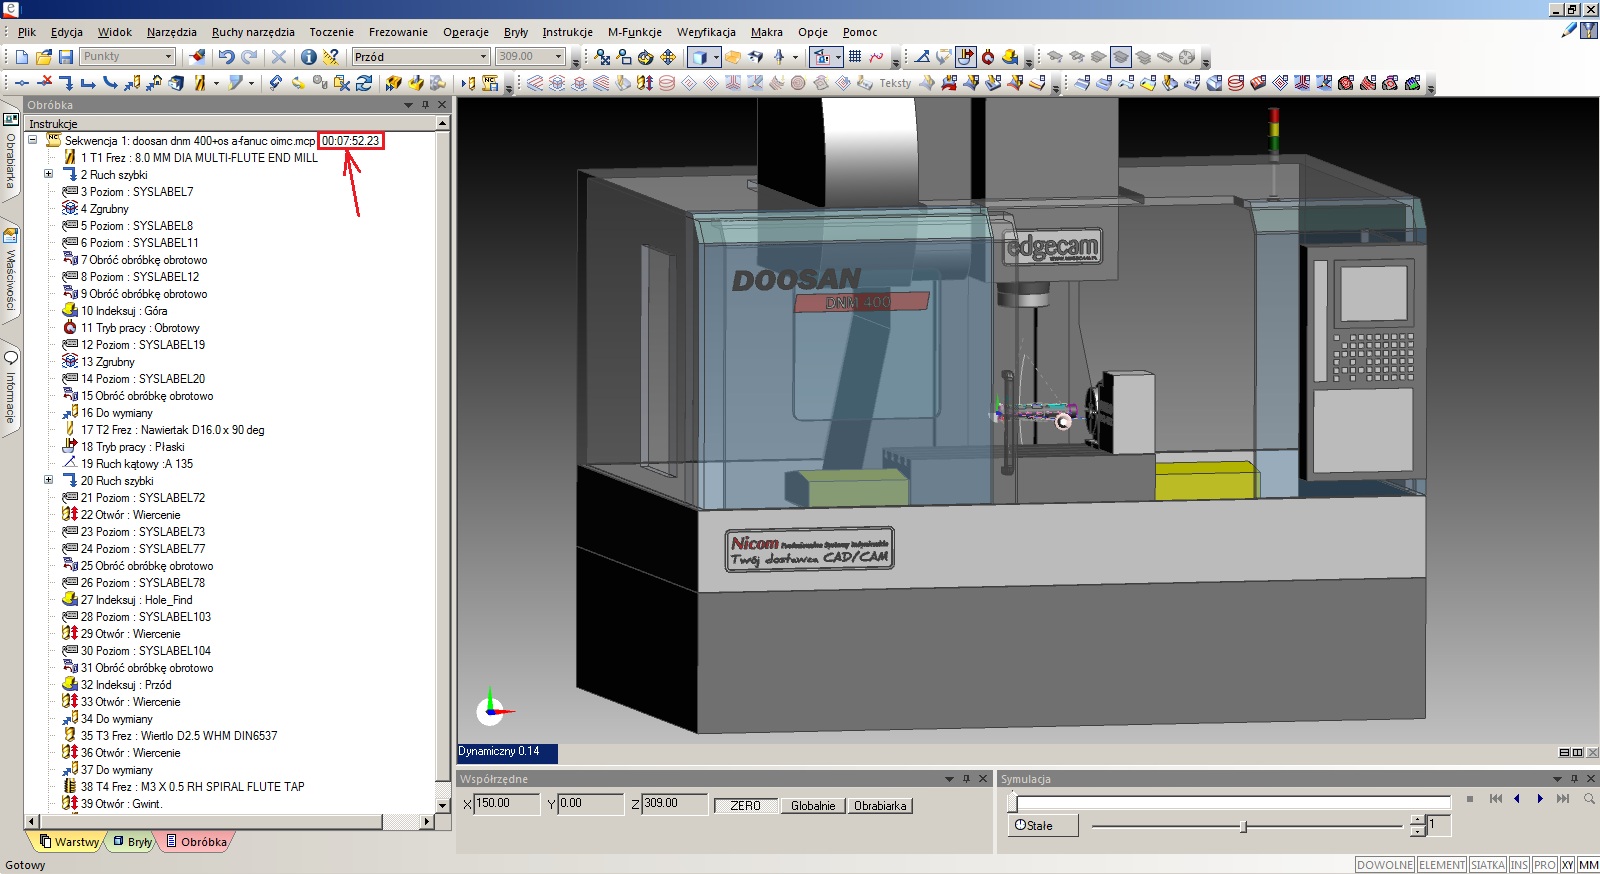This screenshot has height=874, width=1600.
Task: Open the Współrzędne panel options arrow
Action: pyautogui.click(x=949, y=778)
